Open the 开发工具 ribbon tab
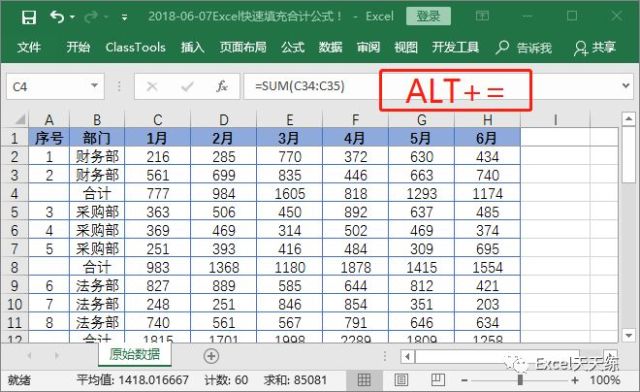Viewport: 640px width, 392px height. [x=456, y=47]
